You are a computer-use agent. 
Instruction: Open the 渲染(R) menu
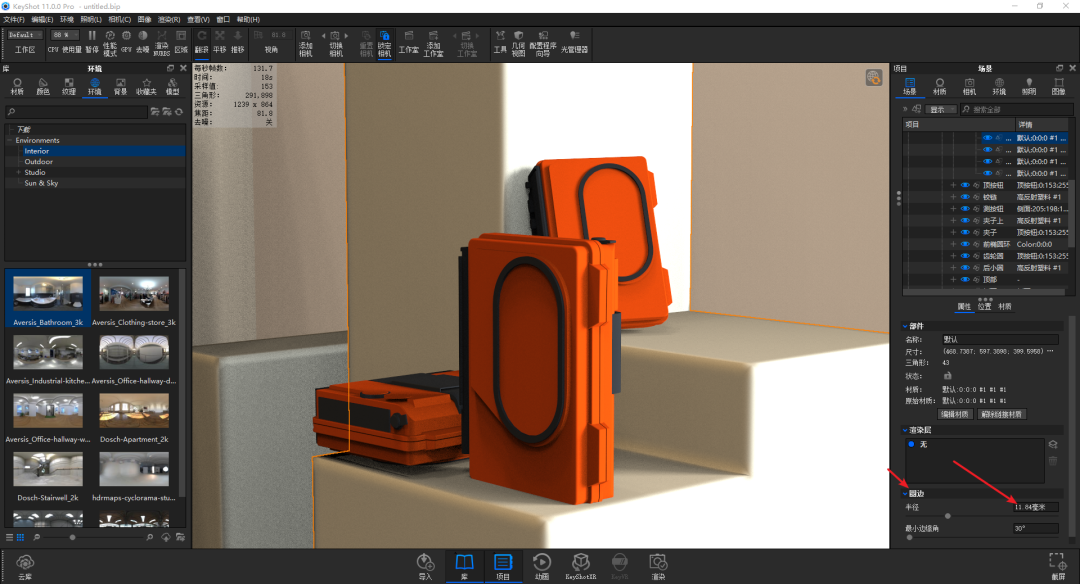[x=169, y=19]
